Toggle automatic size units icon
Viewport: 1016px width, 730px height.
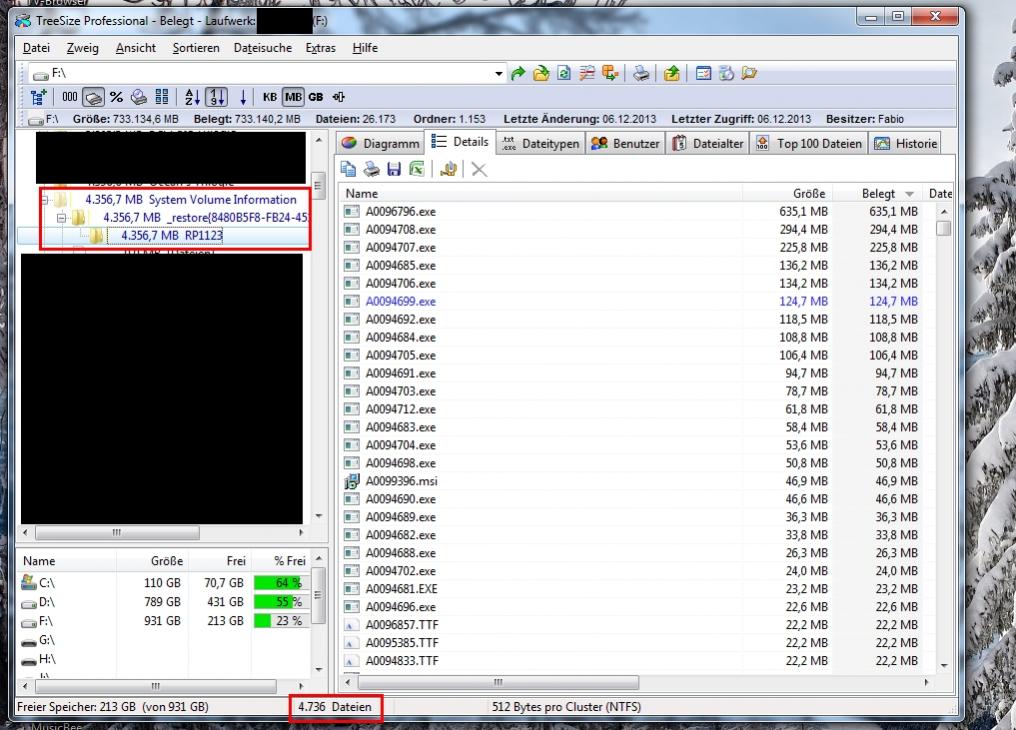coord(338,97)
